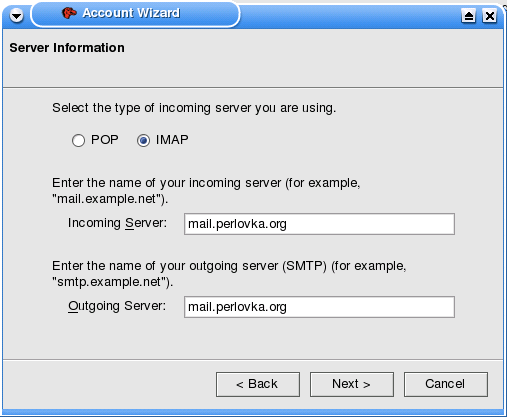Click the Account Wizard title bar text
Image resolution: width=507 pixels, height=417 pixels.
click(x=131, y=13)
